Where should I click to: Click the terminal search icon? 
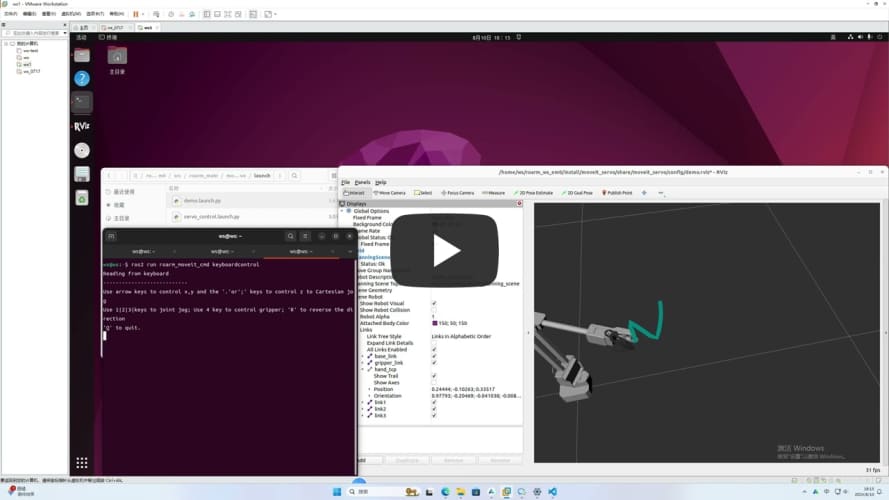[x=290, y=236]
